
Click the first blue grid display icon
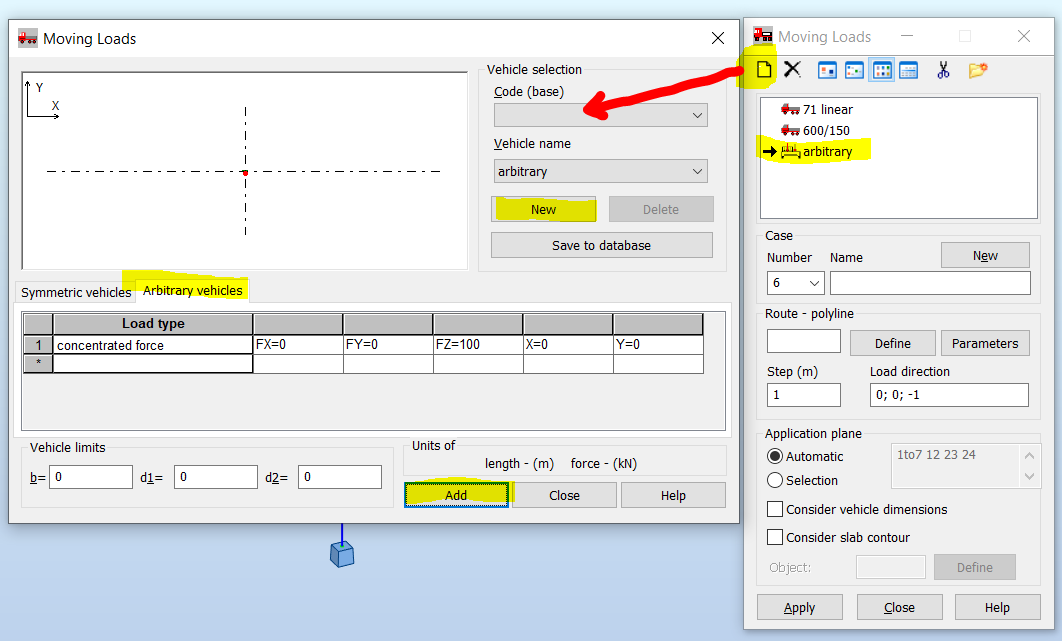pos(826,69)
